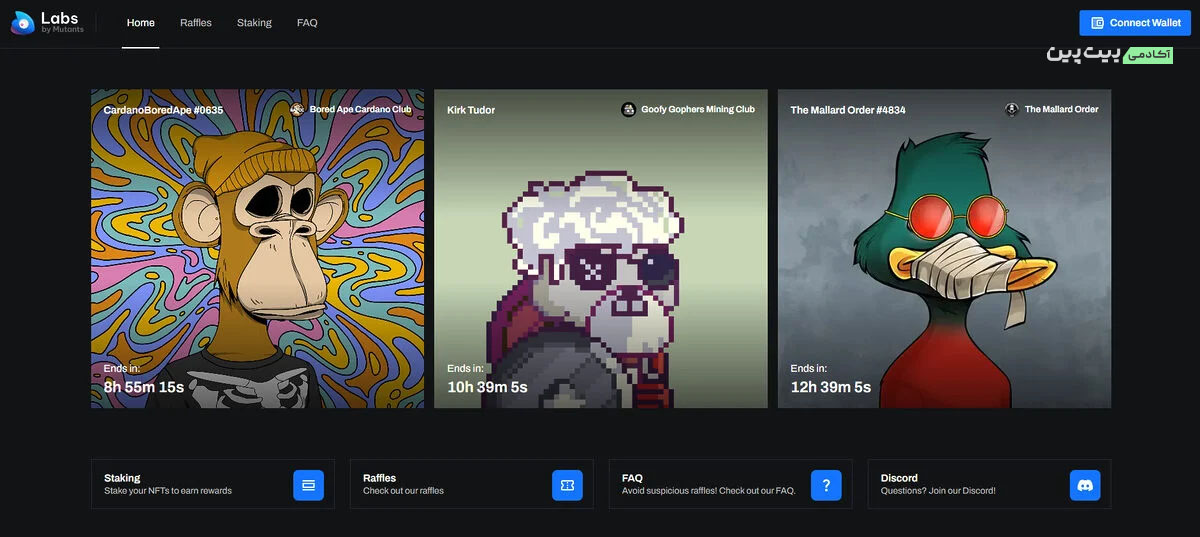Open the Raffles card heading
Screen dimensions: 1200x537
[x=380, y=478]
